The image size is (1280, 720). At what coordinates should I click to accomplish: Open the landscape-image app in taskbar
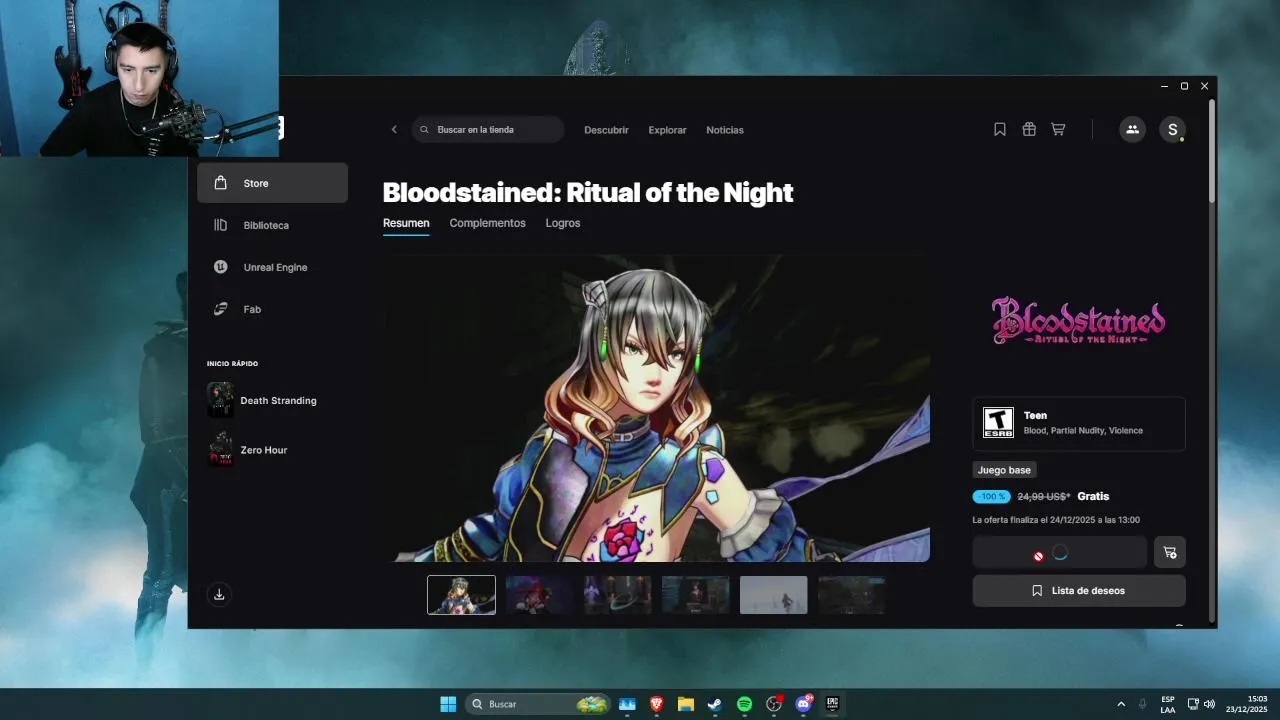[x=627, y=704]
